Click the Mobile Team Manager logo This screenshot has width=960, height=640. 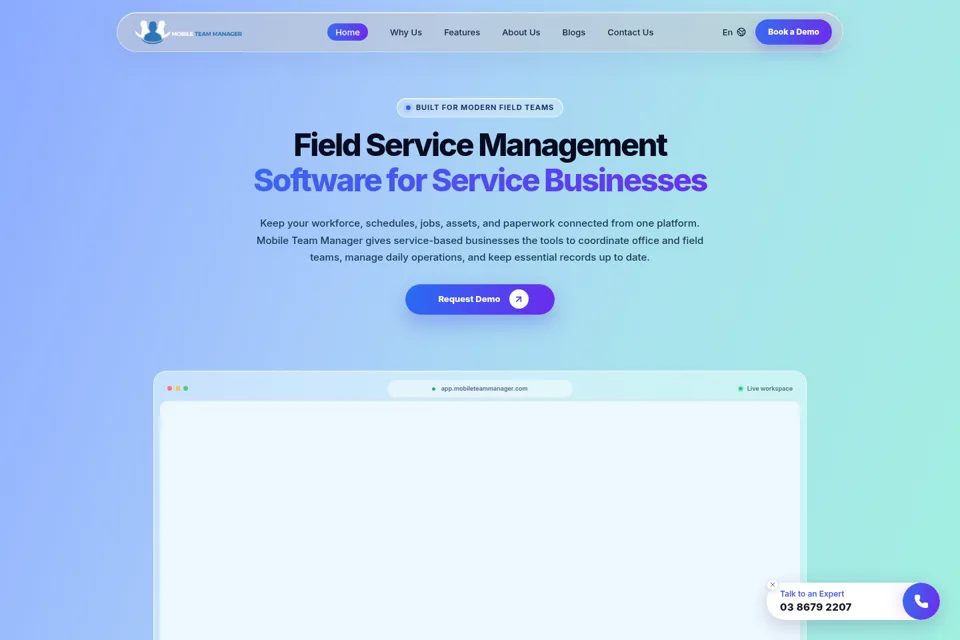[189, 32]
